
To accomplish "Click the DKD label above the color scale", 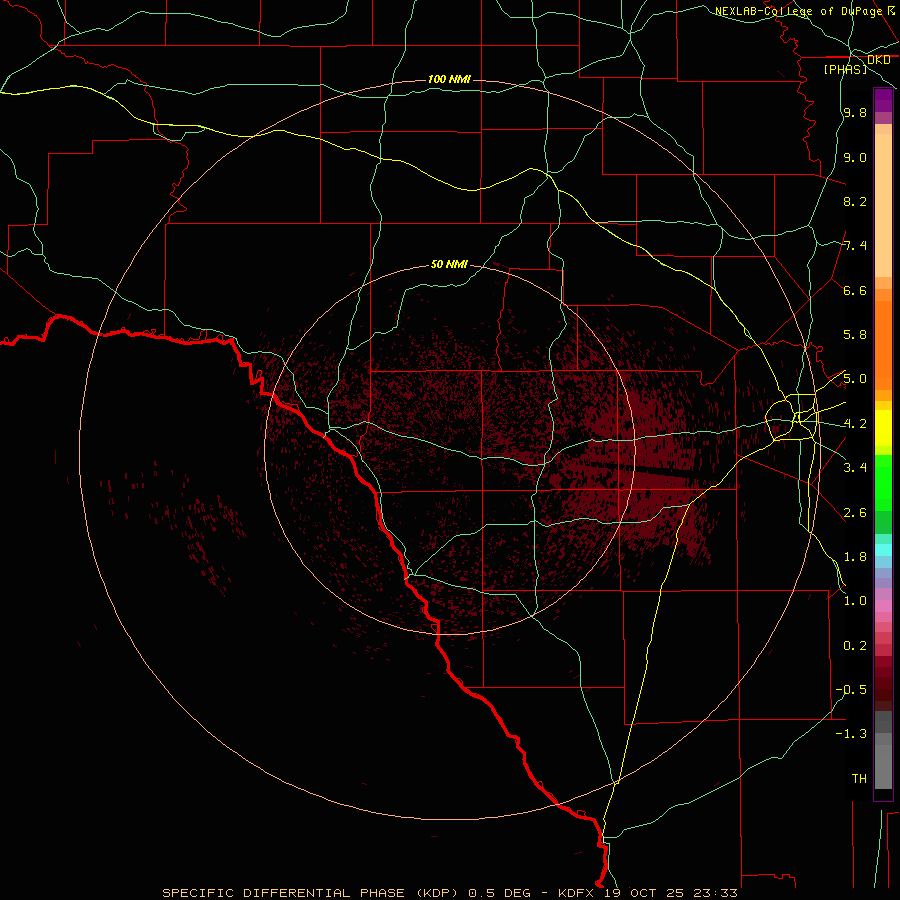I will coord(878,60).
